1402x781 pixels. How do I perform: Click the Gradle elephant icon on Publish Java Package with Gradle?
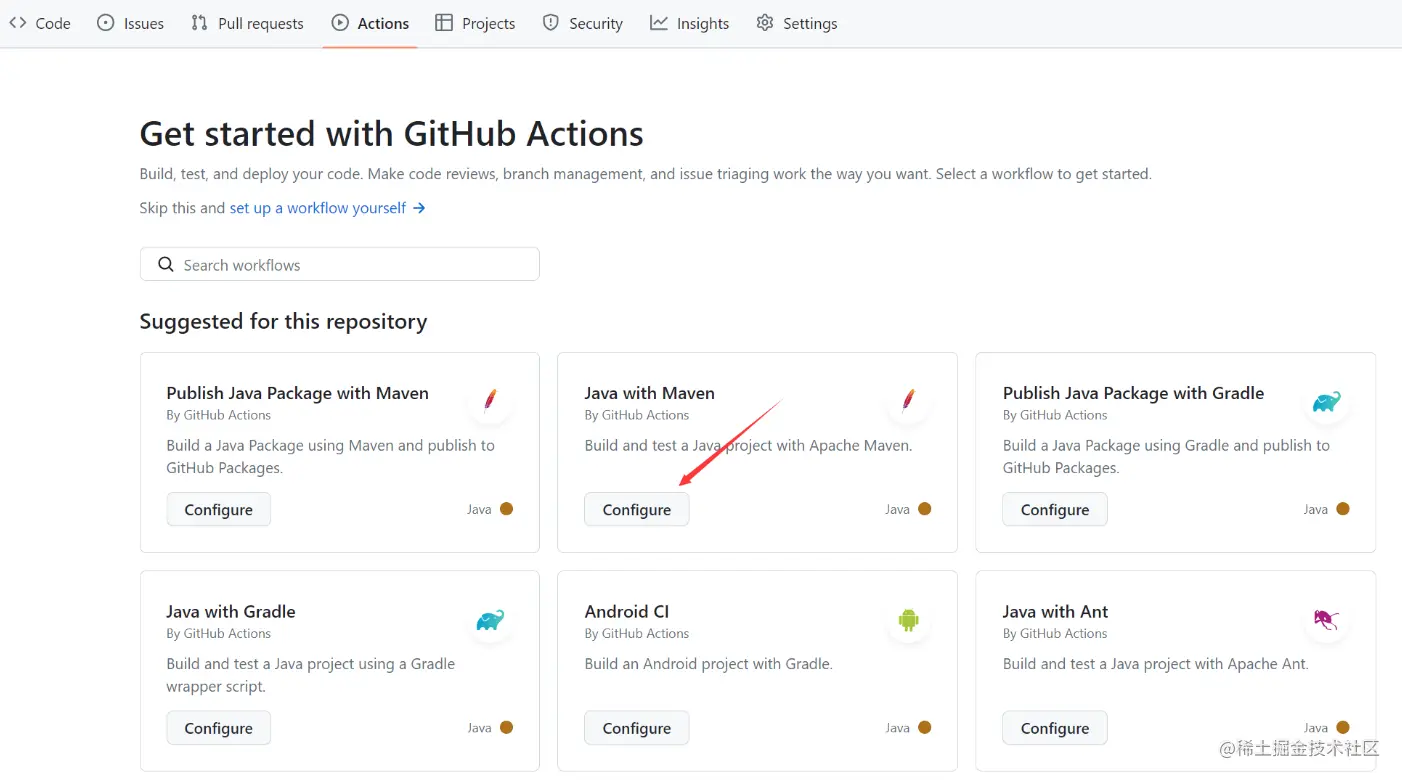click(x=1326, y=402)
